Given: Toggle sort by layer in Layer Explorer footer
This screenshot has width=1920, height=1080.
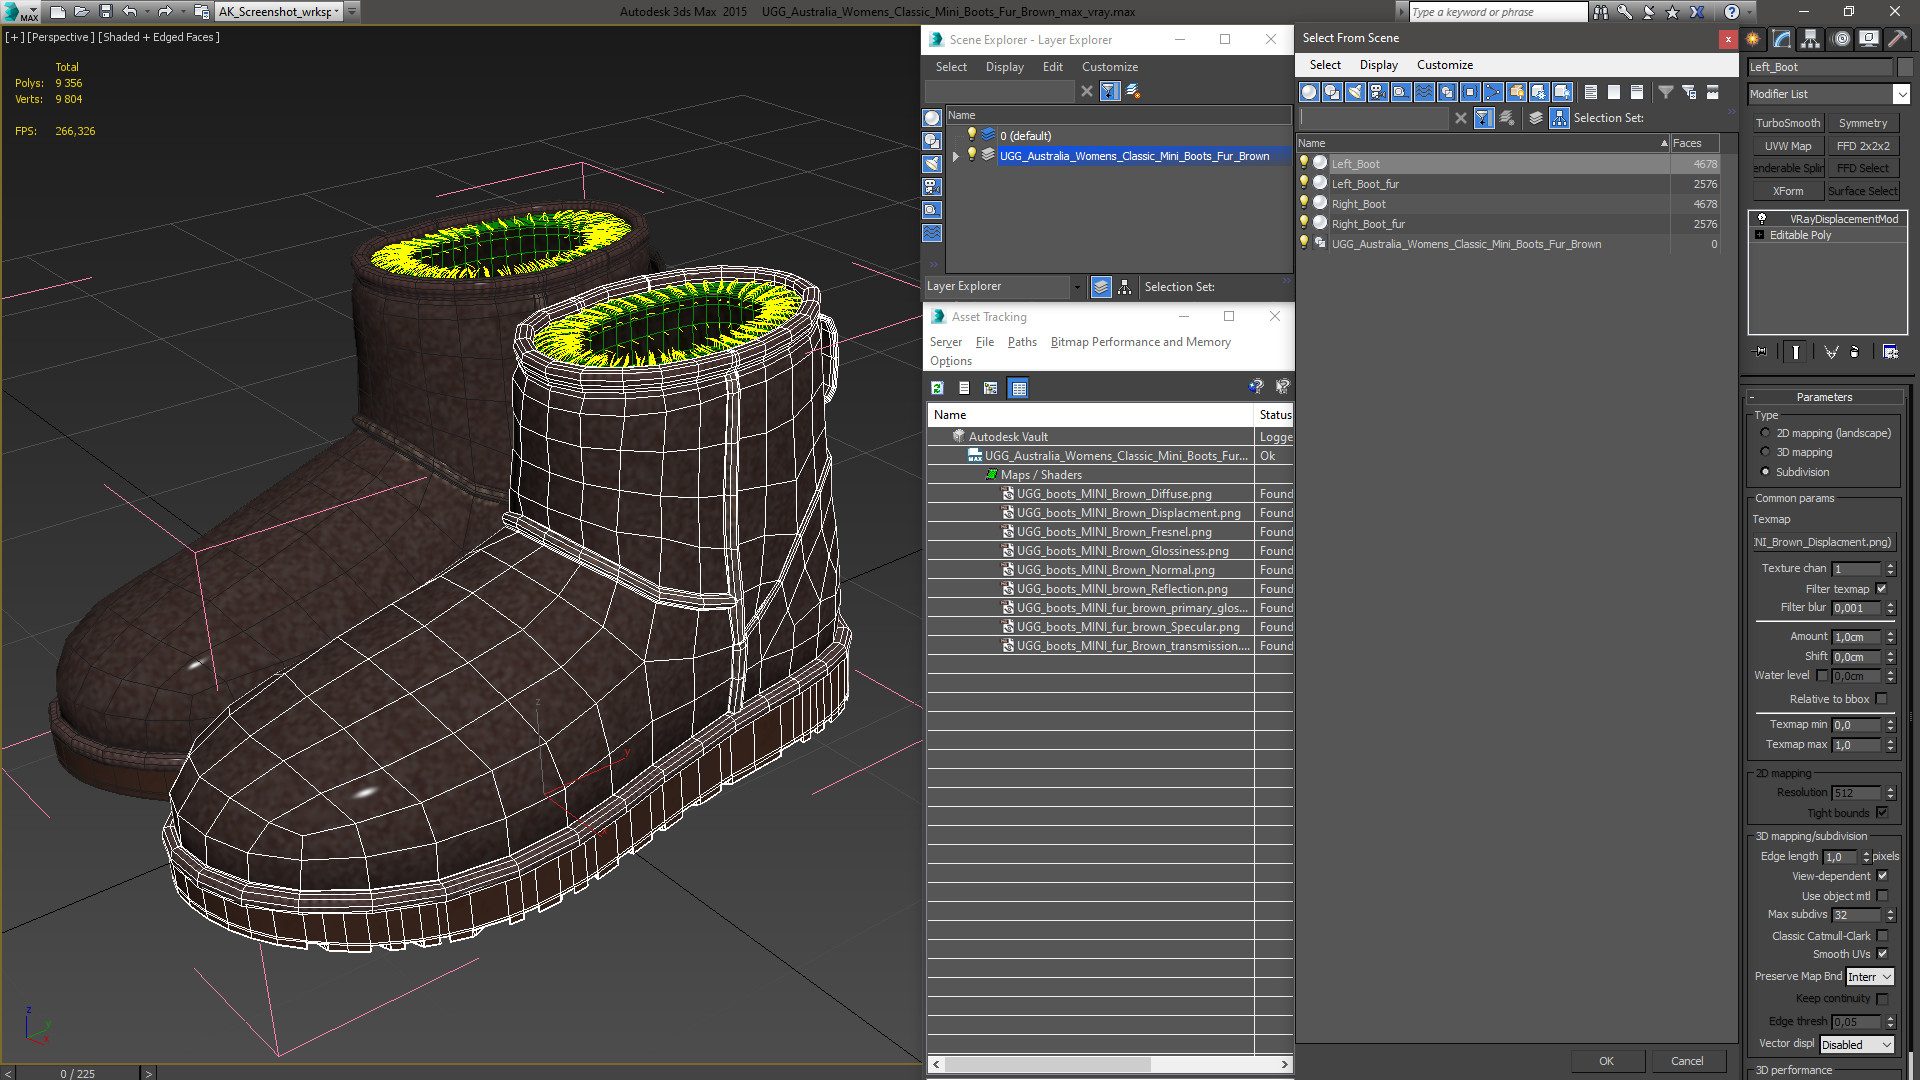Looking at the screenshot, I should tap(1101, 287).
